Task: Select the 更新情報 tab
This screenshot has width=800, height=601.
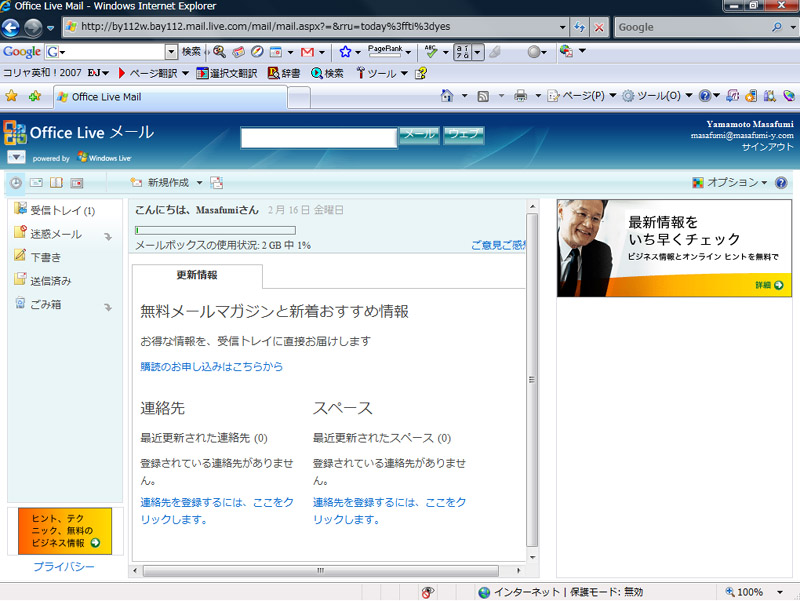Action: coord(197,276)
